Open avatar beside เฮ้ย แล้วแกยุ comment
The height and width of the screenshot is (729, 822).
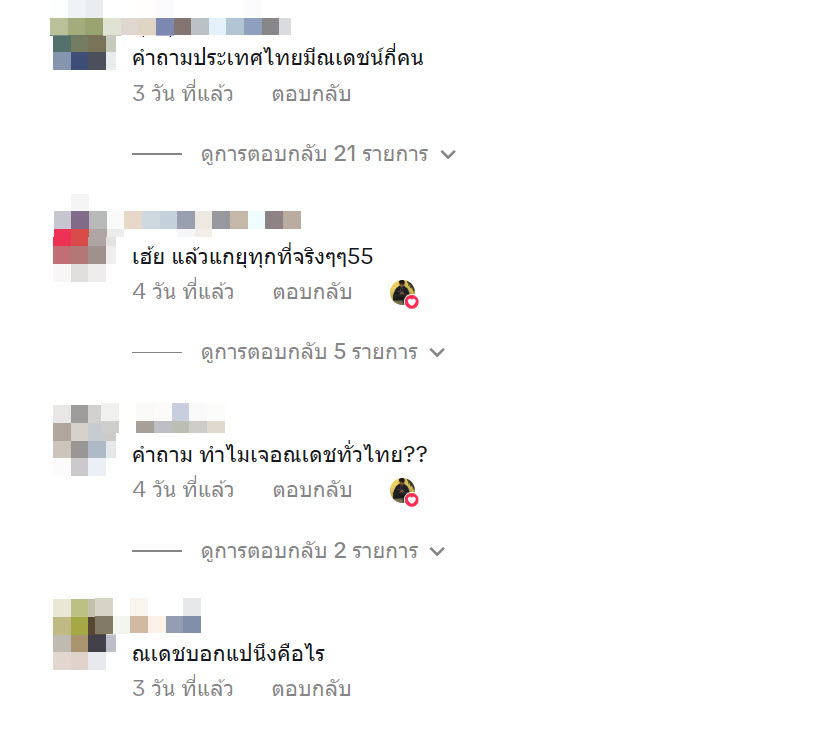(80, 246)
